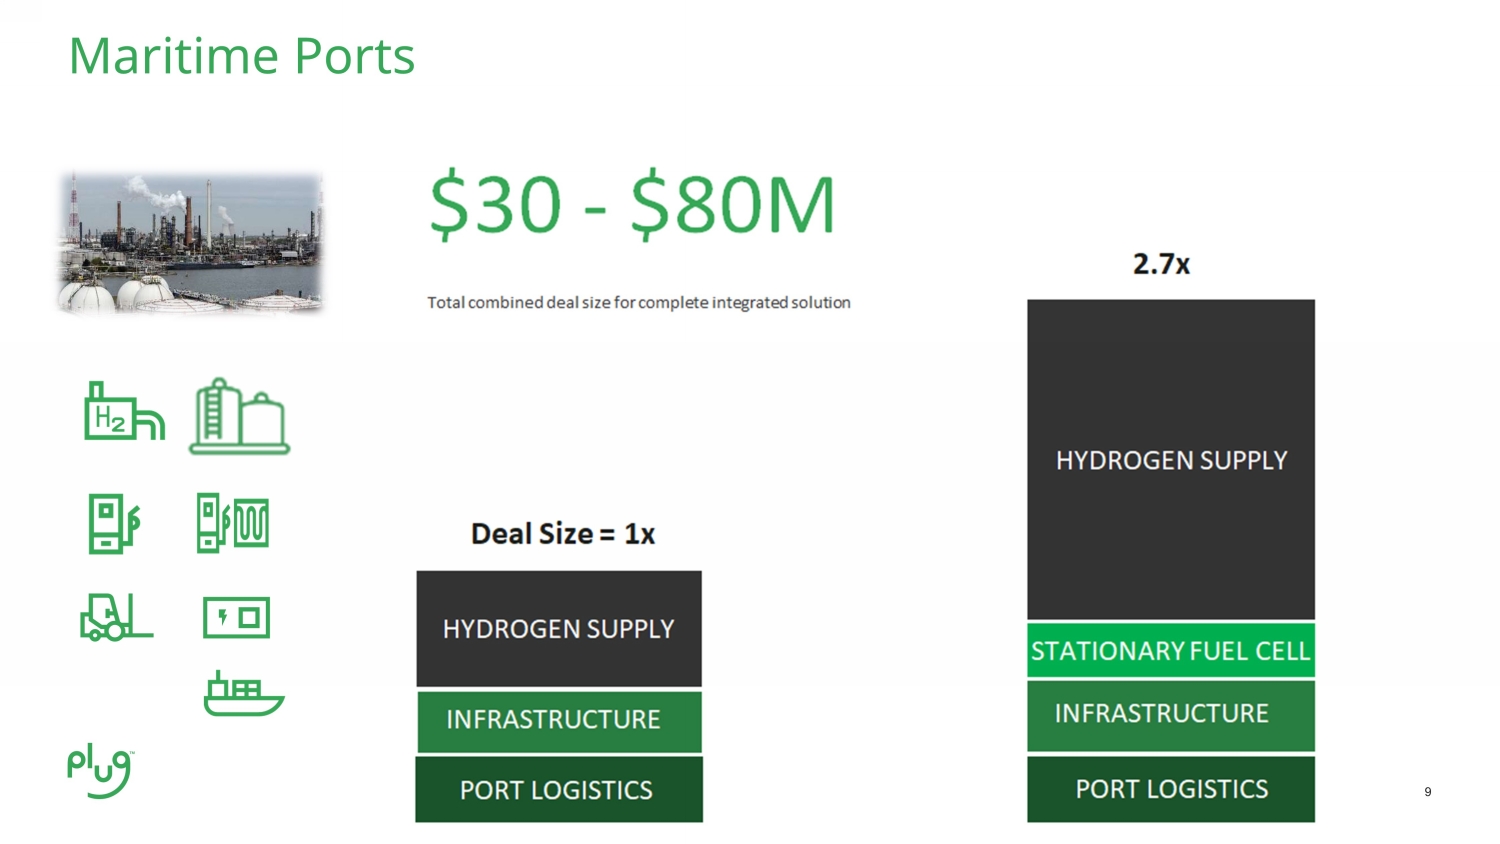Click the "2.7x" label
Image resolution: width=1500 pixels, height=844 pixels.
point(1161,264)
